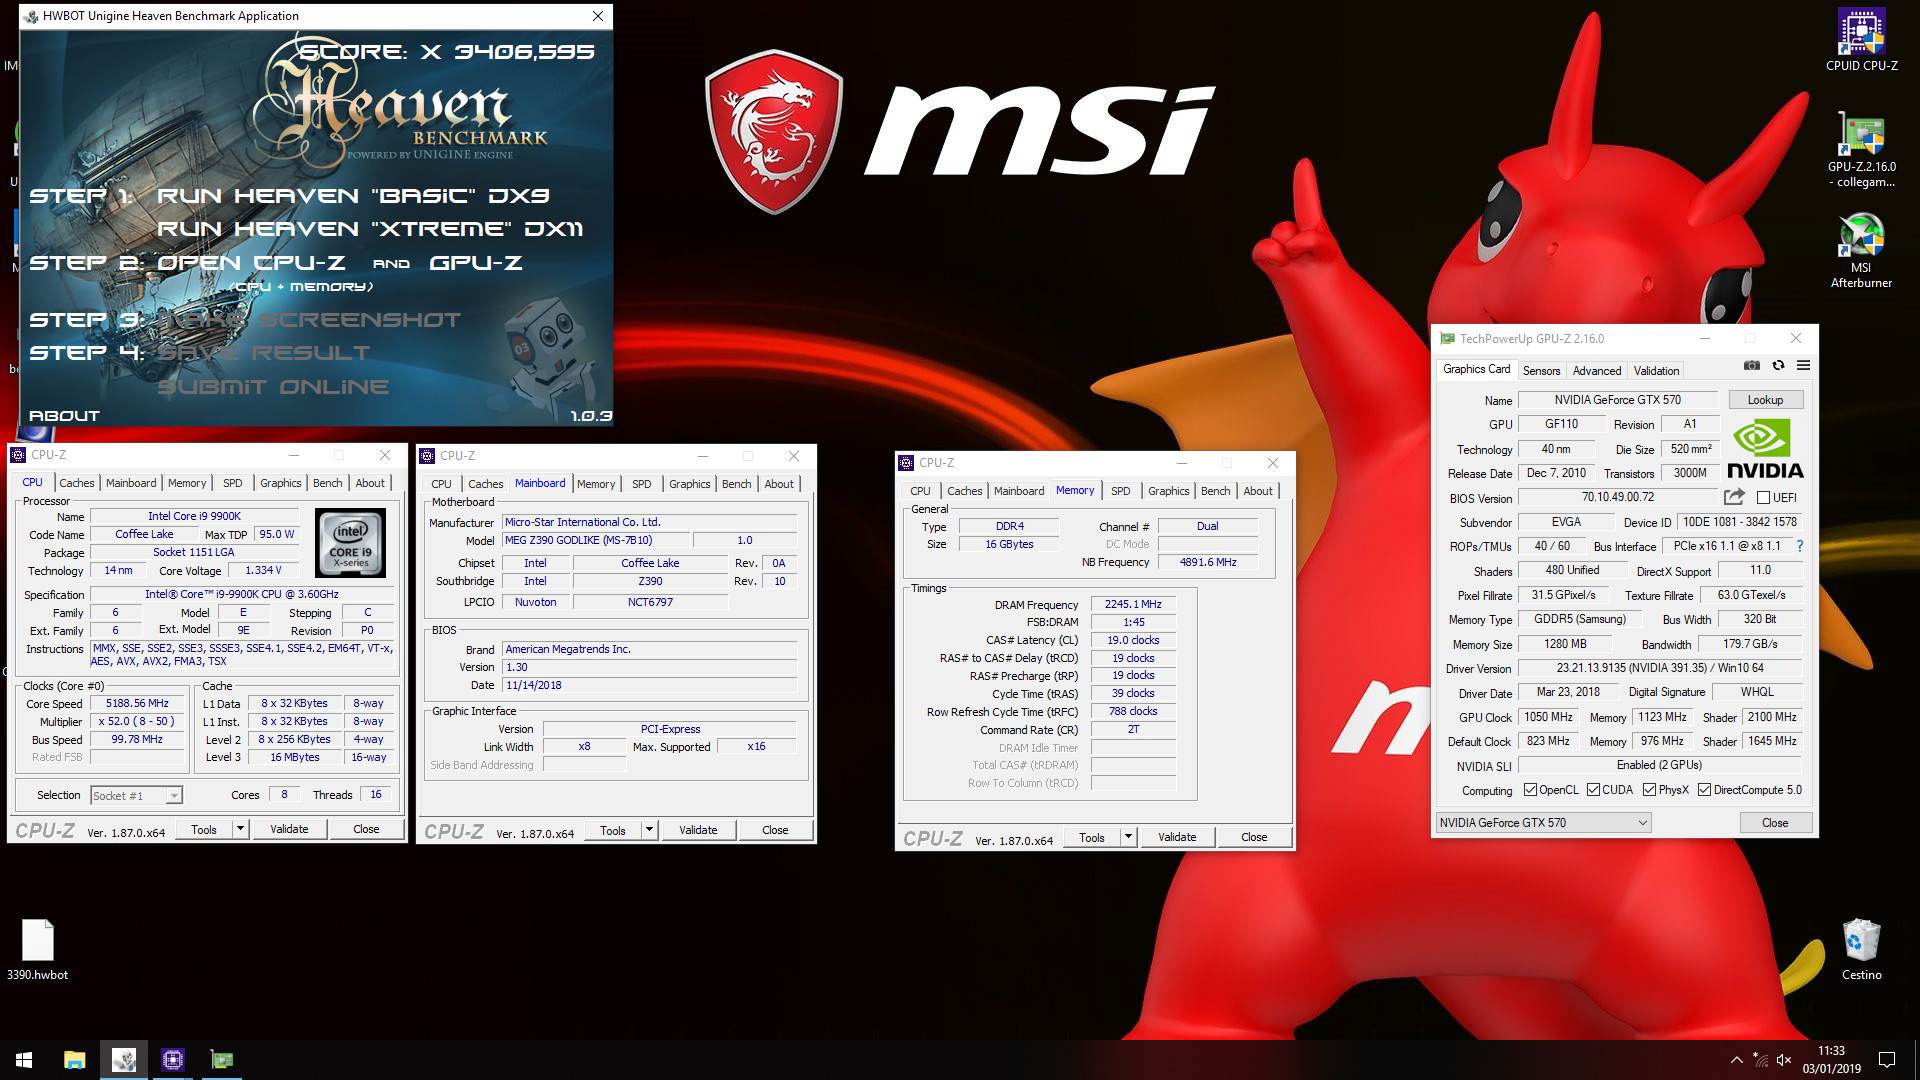
Task: Open Tools dropdown arrow in Mainboard window
Action: [648, 830]
